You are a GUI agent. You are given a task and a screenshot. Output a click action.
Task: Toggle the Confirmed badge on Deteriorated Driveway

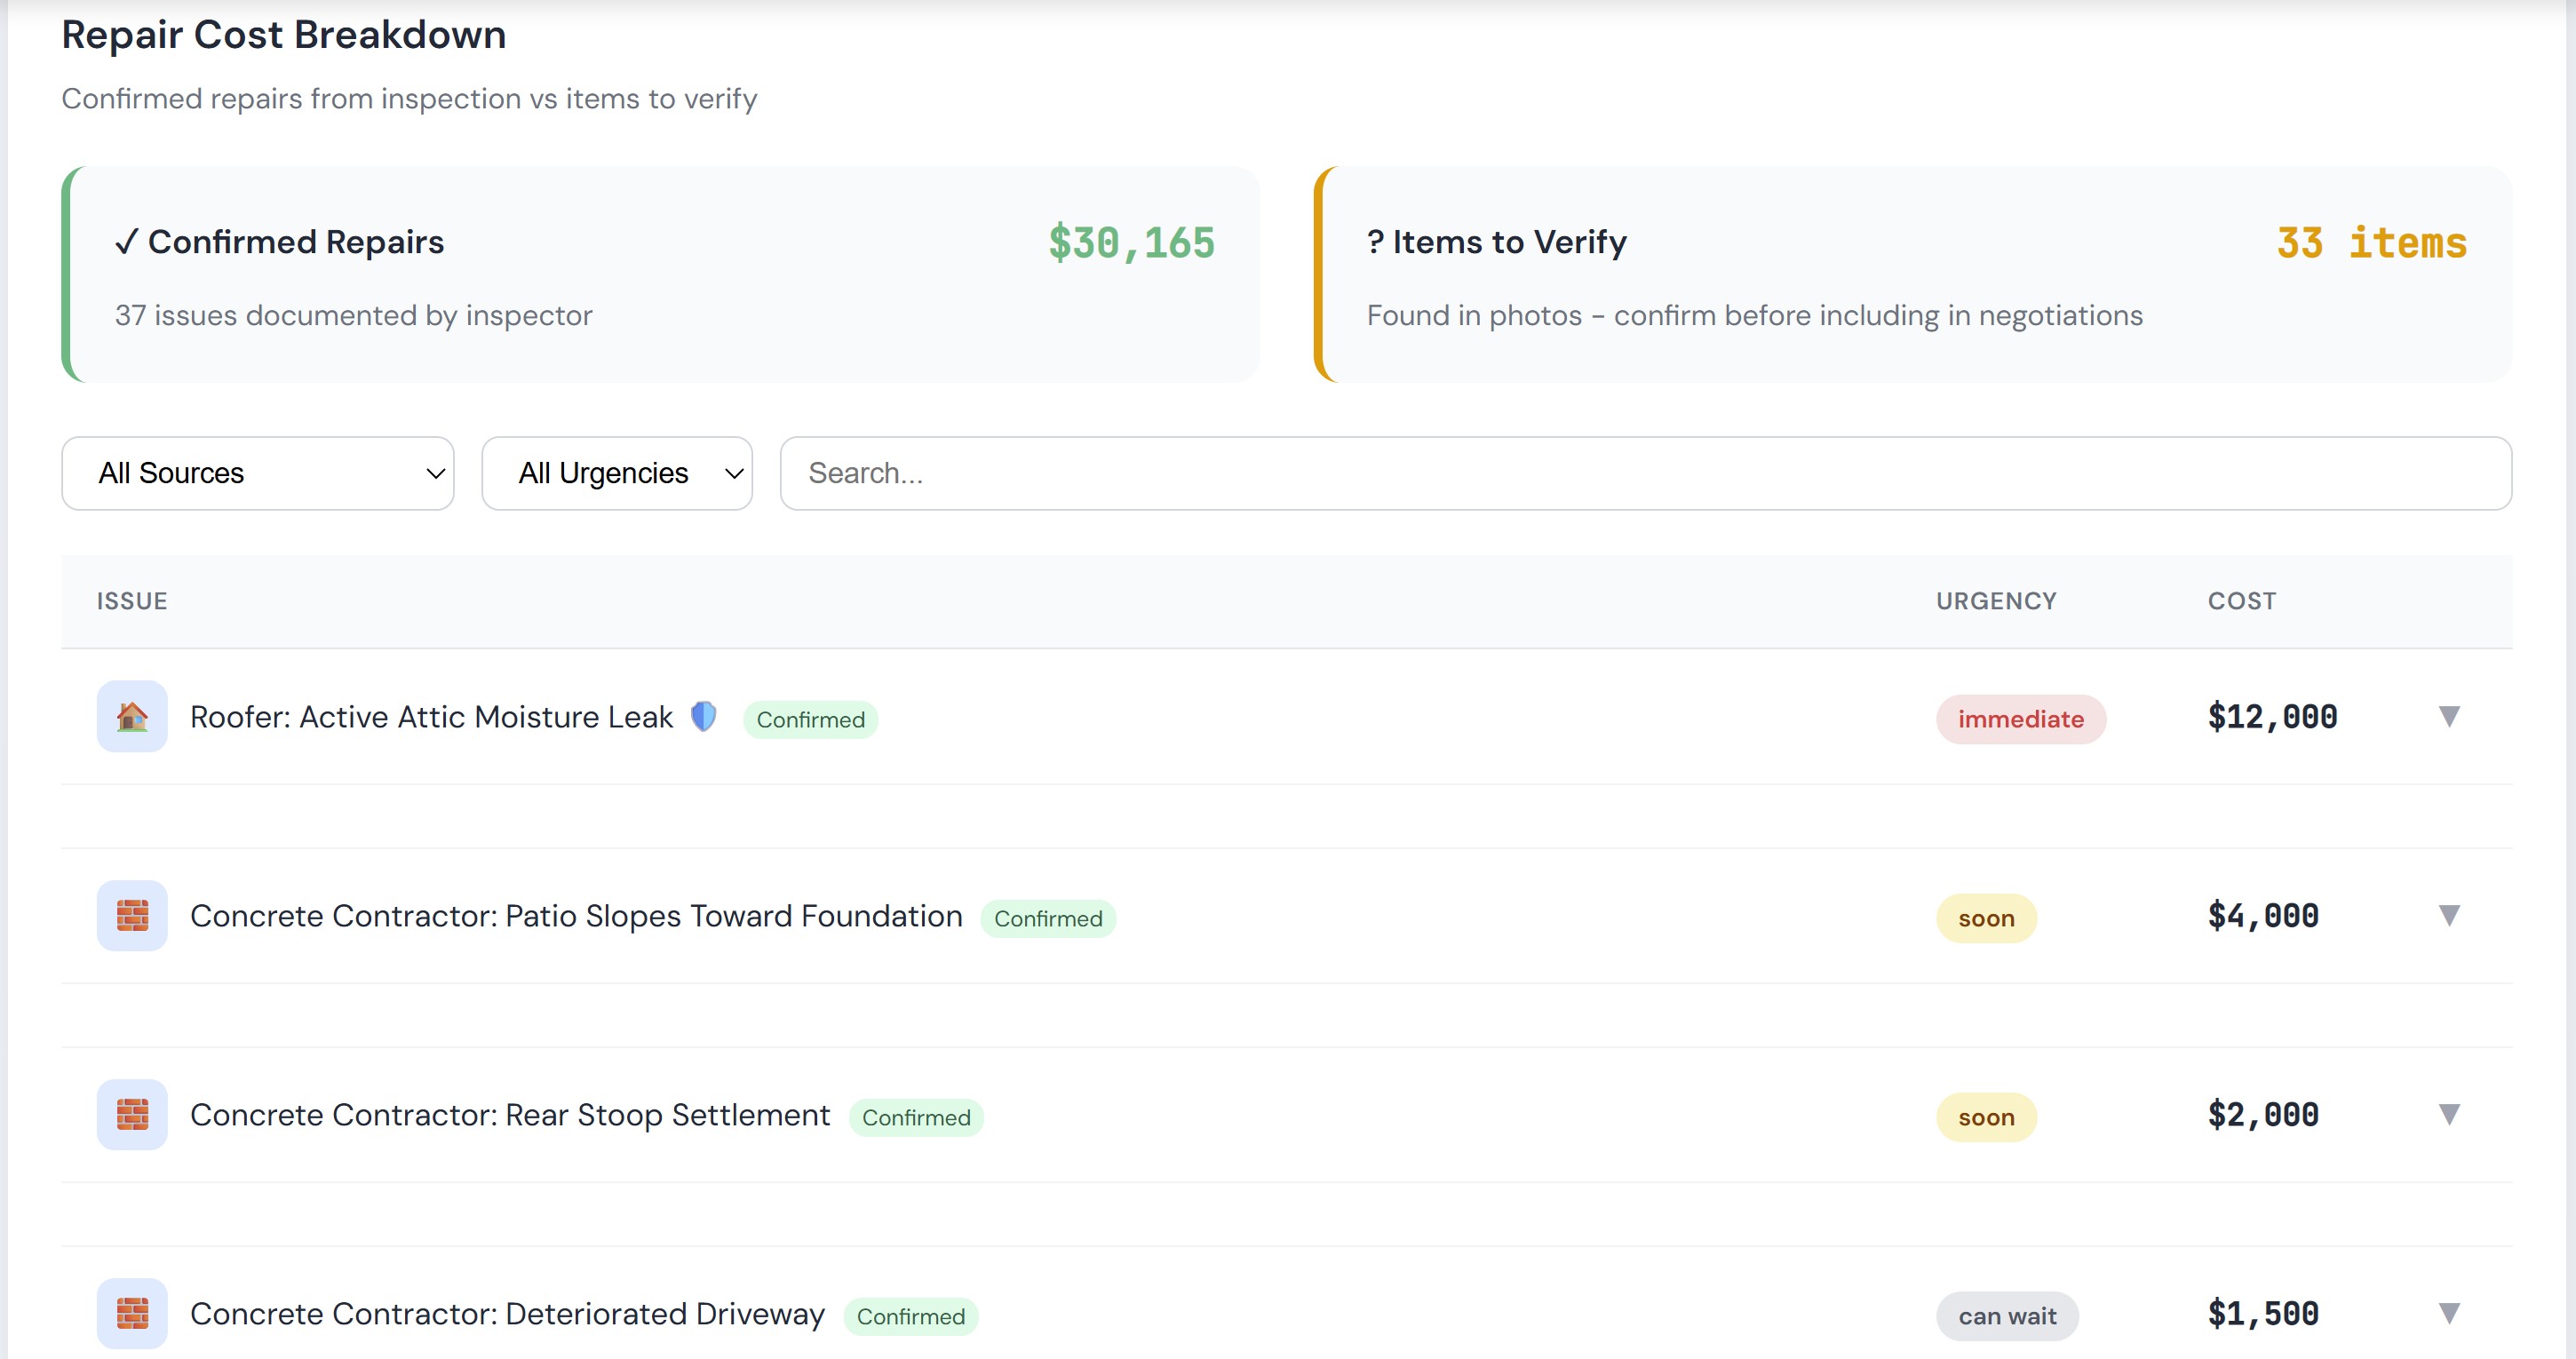[910, 1316]
